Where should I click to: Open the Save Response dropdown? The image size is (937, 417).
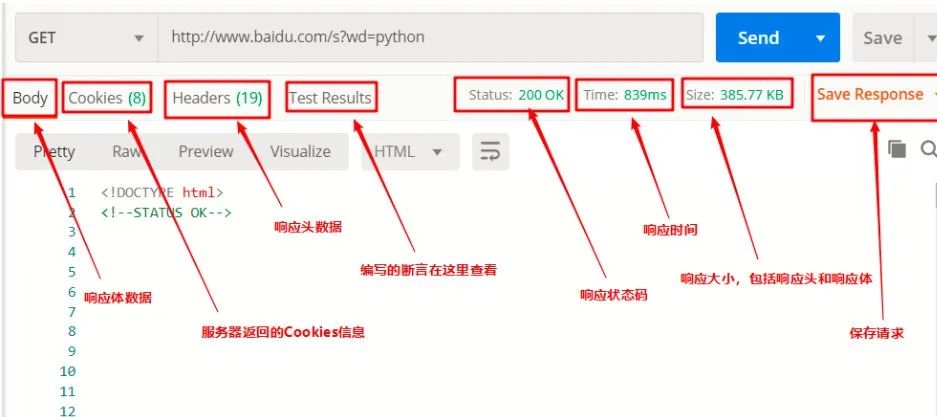pyautogui.click(x=876, y=94)
